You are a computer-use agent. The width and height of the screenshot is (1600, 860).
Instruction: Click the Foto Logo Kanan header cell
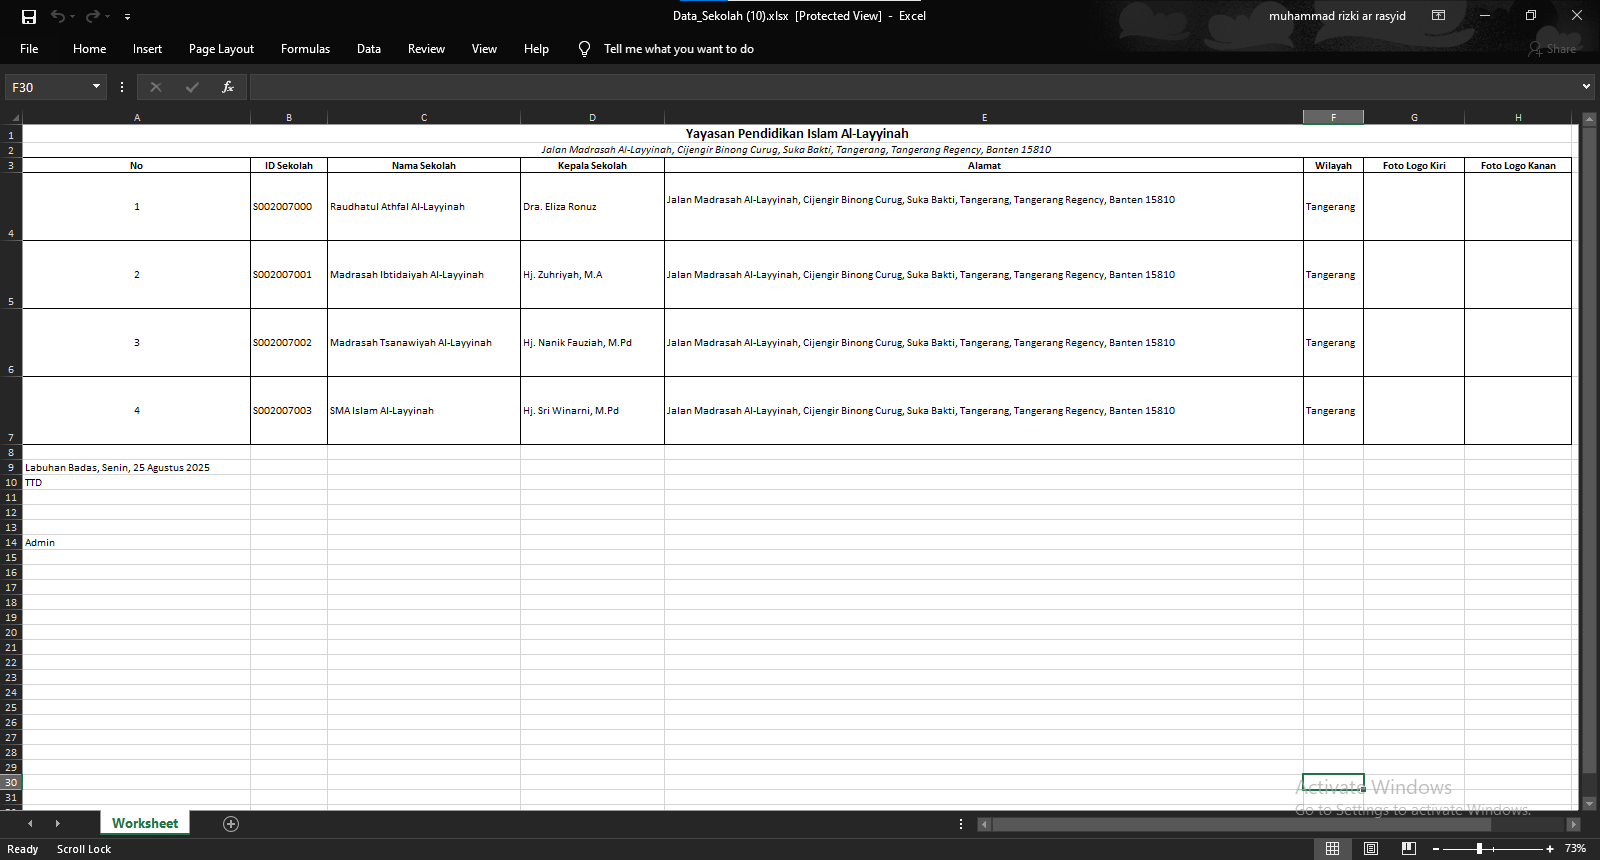click(1518, 166)
